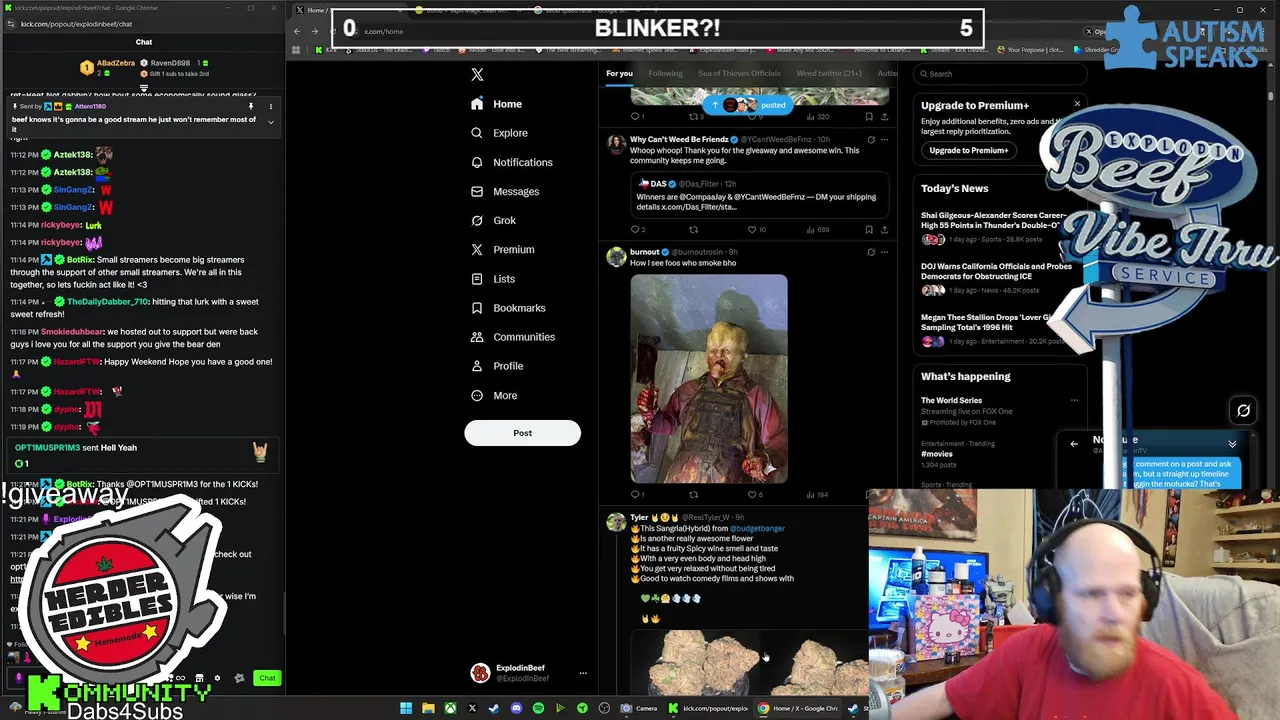Bookmark the Why Can't Weed Be Friendz post
The image size is (1280, 720).
[x=868, y=229]
